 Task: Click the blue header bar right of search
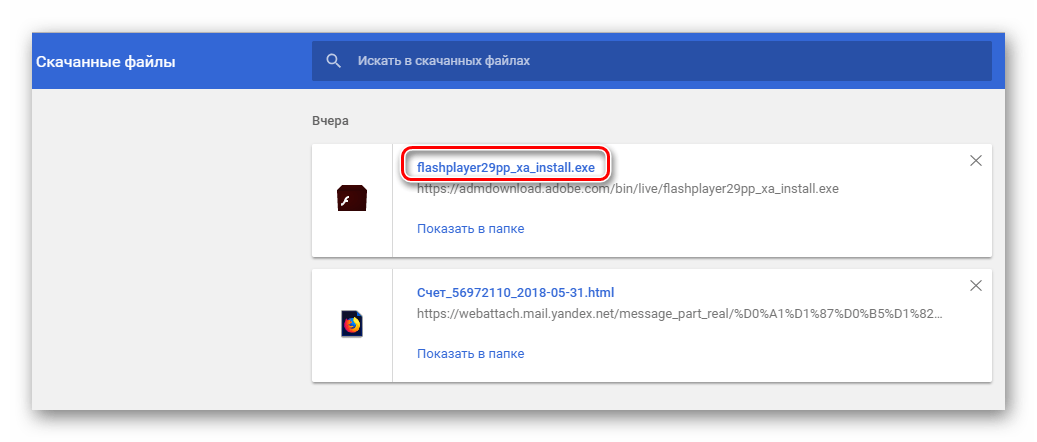coord(997,62)
